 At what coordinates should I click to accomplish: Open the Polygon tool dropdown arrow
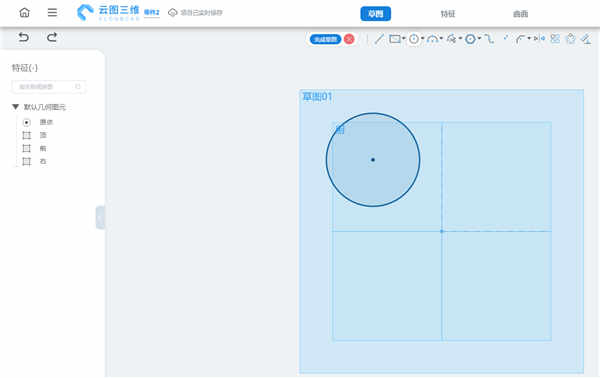click(479, 38)
